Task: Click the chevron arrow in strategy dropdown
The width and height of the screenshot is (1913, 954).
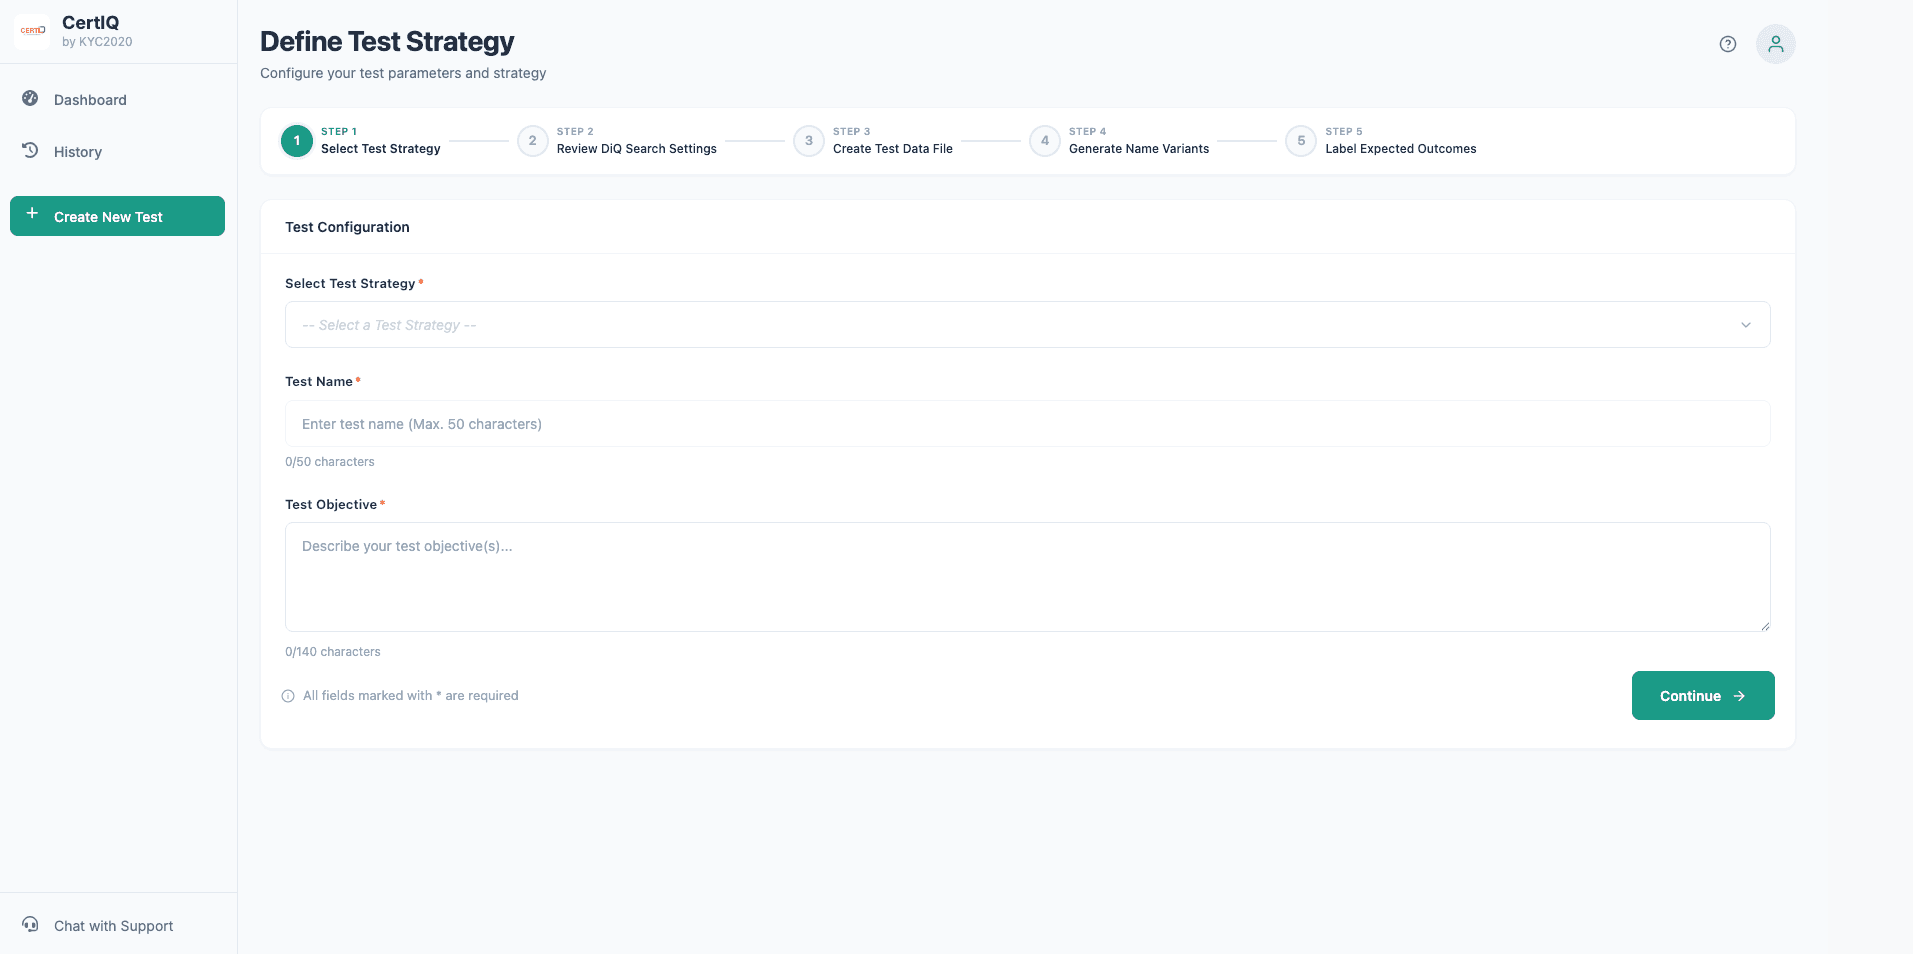Action: click(x=1745, y=325)
